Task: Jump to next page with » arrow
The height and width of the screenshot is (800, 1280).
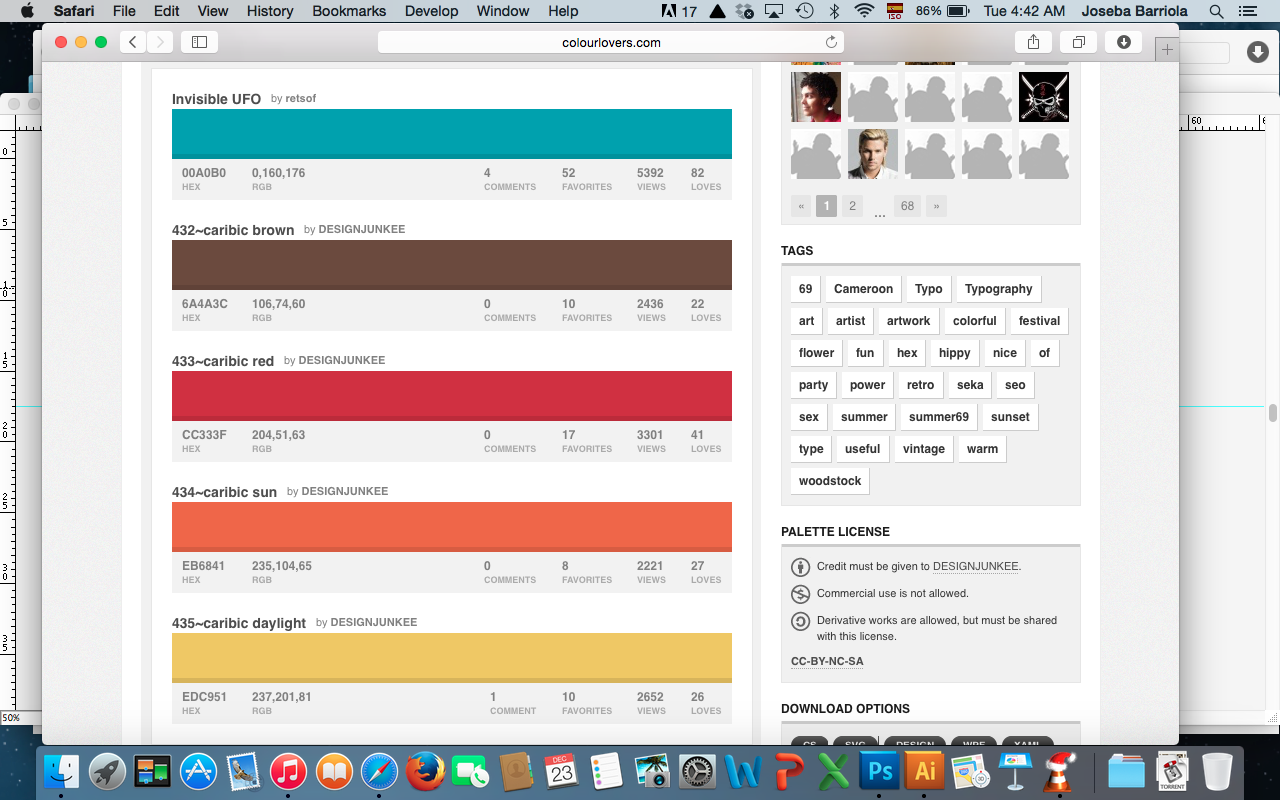Action: [936, 206]
